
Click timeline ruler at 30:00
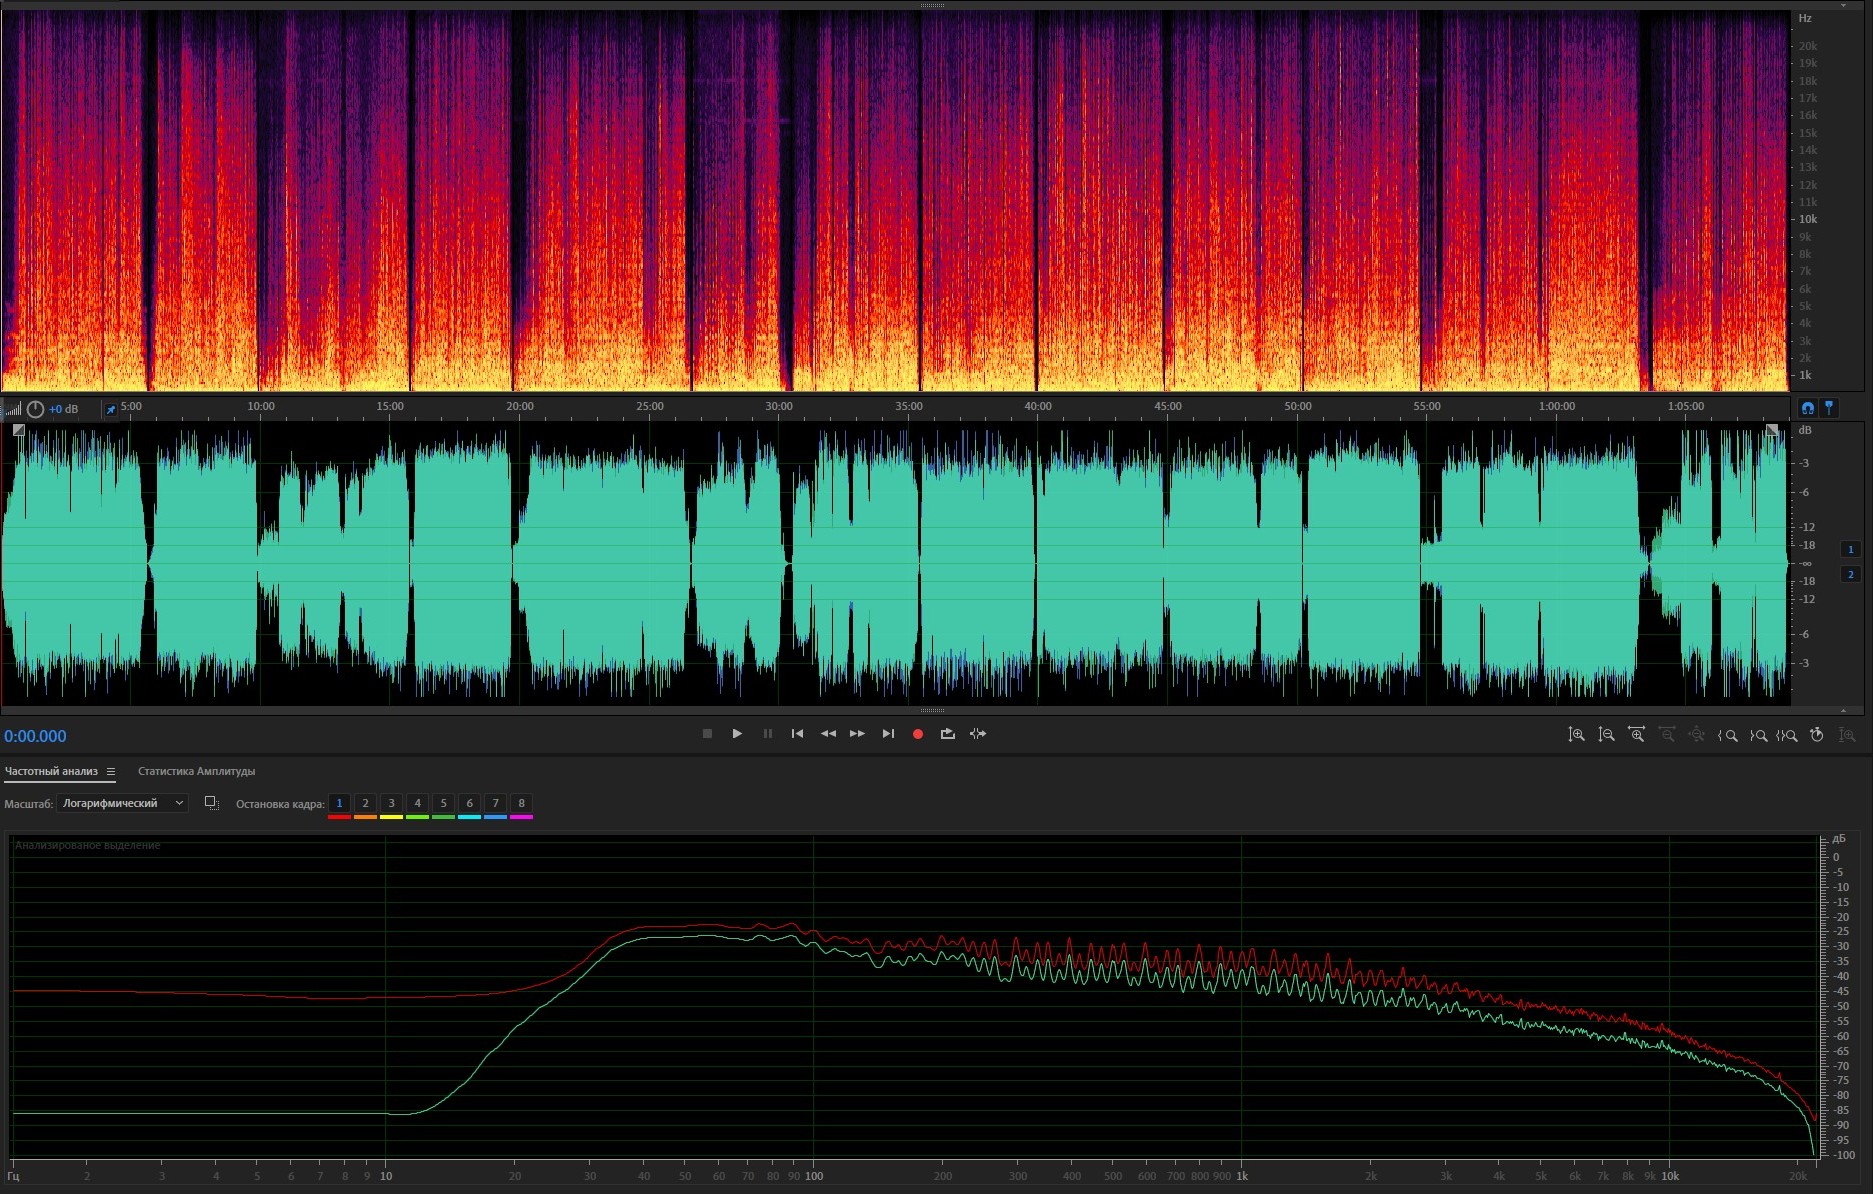click(779, 406)
